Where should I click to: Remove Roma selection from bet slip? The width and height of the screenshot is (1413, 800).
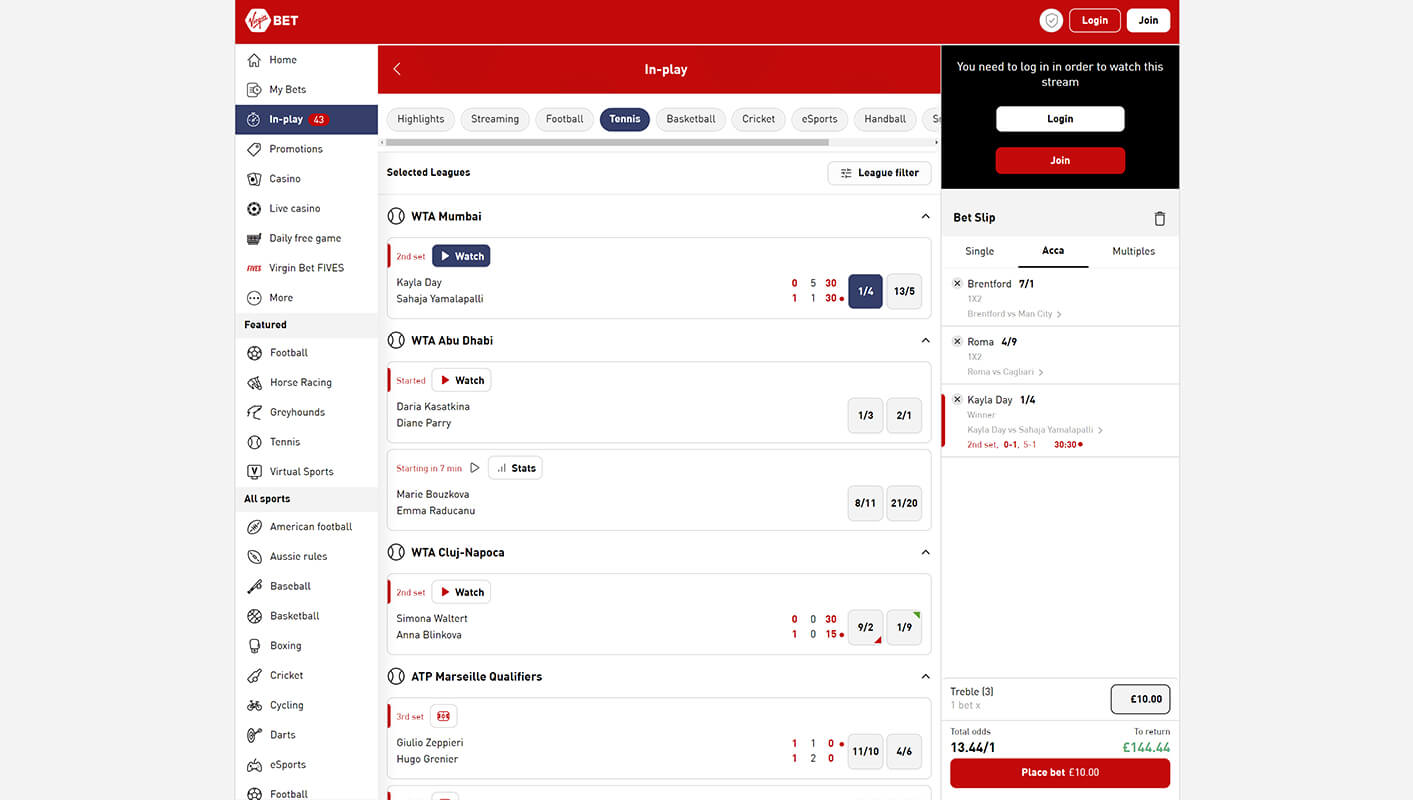point(957,342)
